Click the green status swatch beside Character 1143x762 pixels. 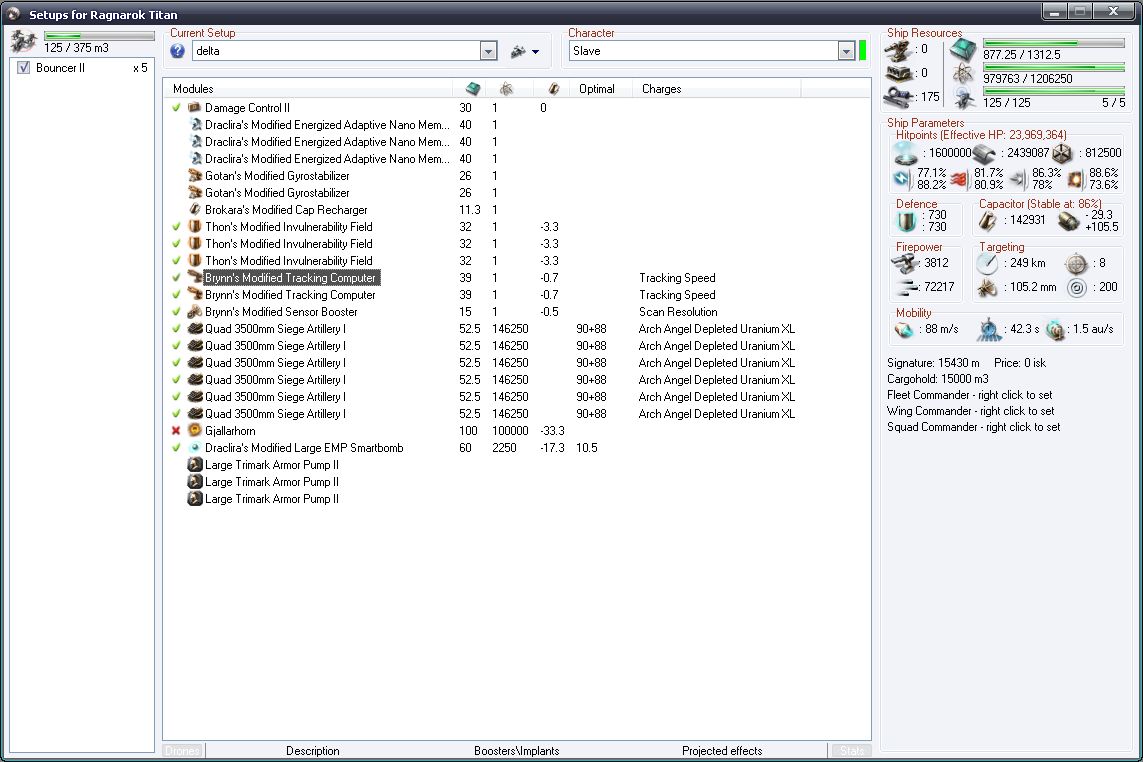(x=862, y=51)
